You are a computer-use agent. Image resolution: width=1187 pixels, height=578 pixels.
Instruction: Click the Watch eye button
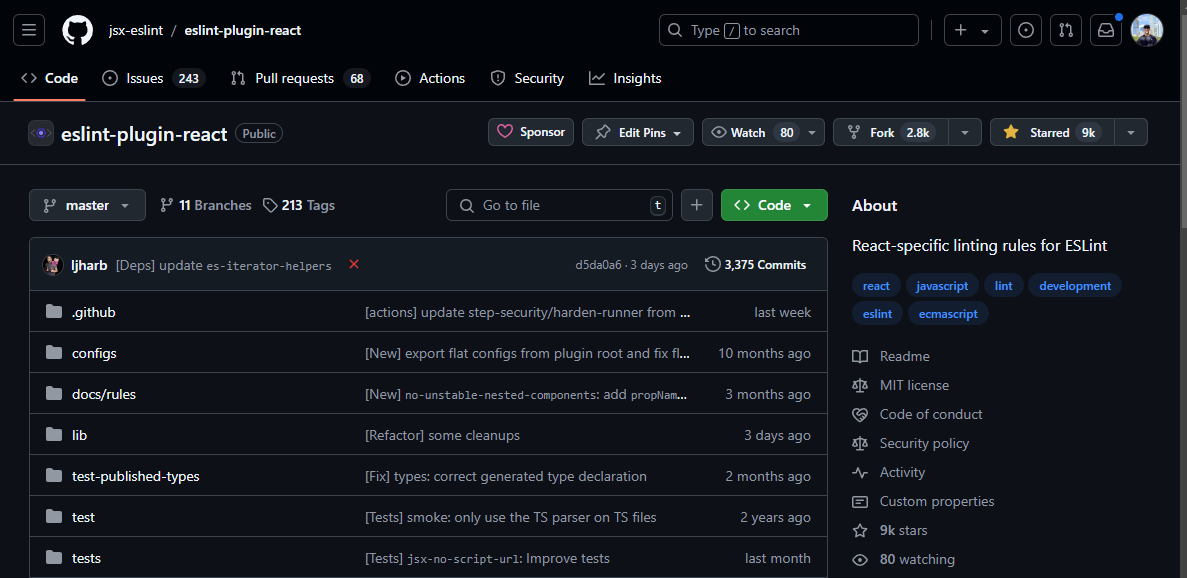pos(752,132)
